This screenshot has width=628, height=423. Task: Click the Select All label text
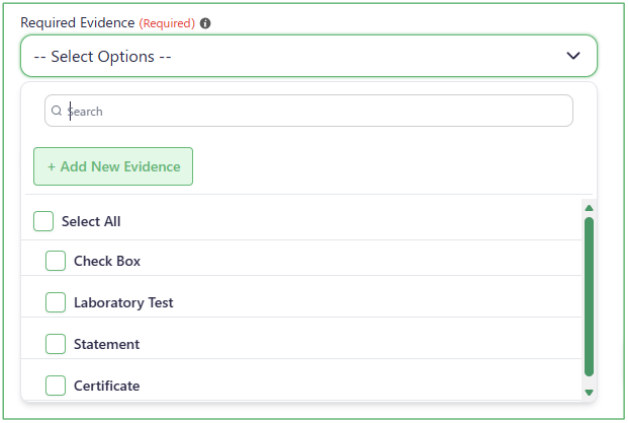[91, 221]
